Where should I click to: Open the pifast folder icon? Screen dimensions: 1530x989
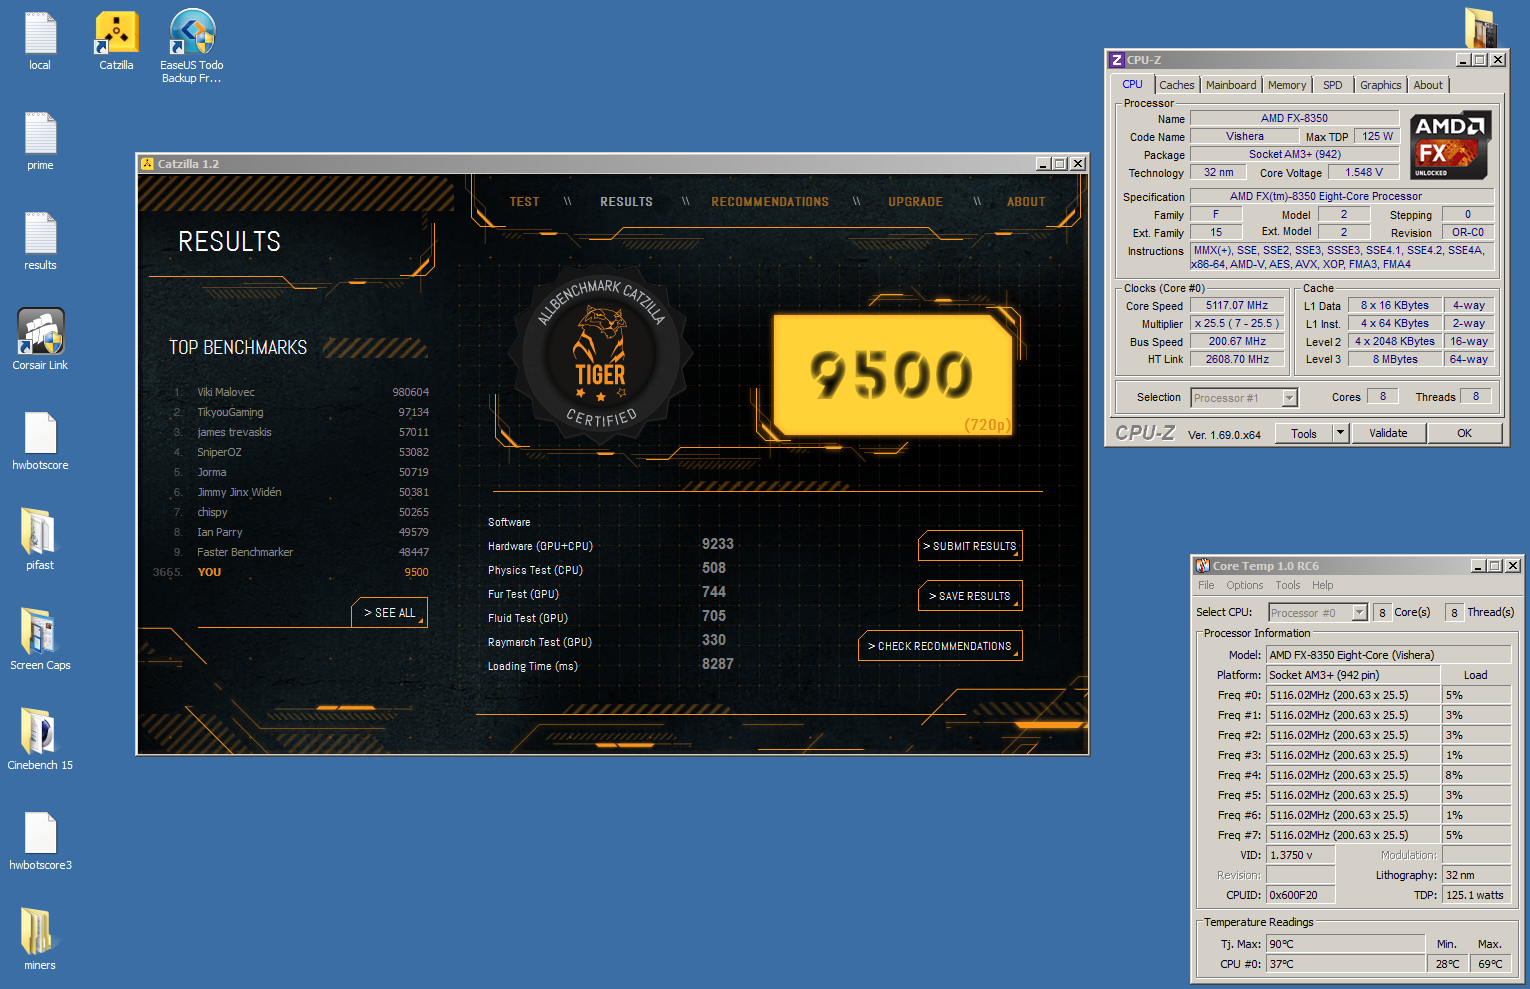(x=40, y=540)
